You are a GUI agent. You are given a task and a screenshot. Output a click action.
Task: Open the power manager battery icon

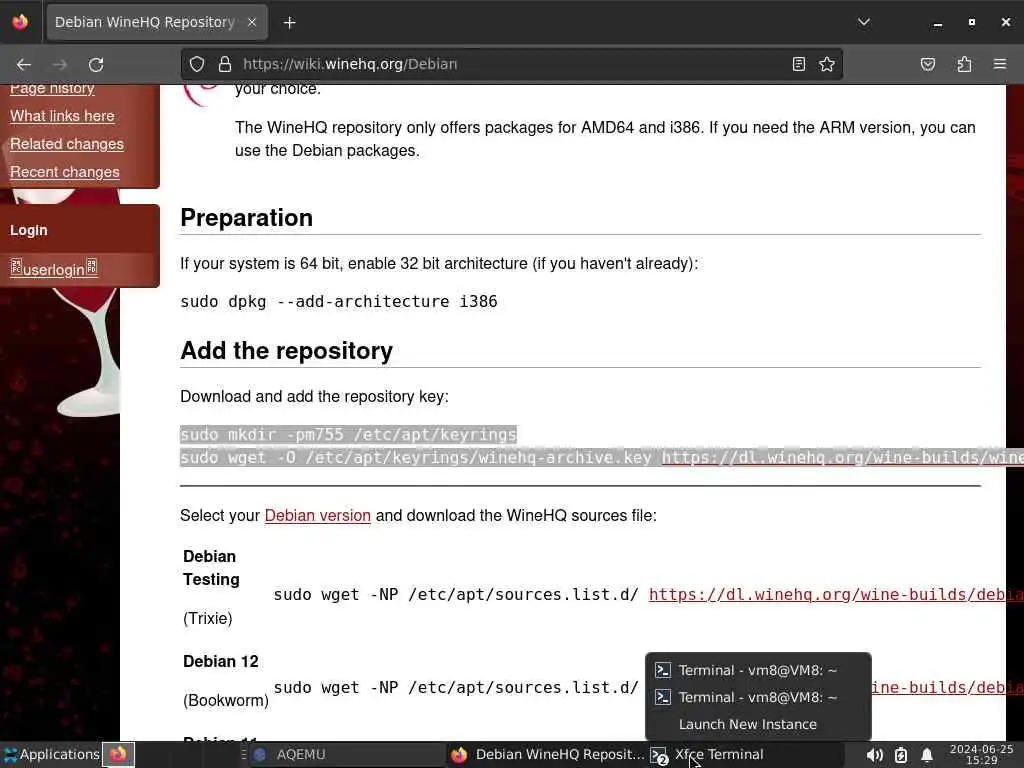[x=901, y=756]
